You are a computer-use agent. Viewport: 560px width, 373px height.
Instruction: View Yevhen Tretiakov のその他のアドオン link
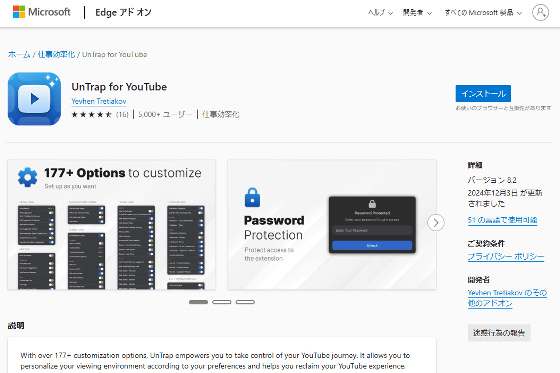pyautogui.click(x=507, y=298)
